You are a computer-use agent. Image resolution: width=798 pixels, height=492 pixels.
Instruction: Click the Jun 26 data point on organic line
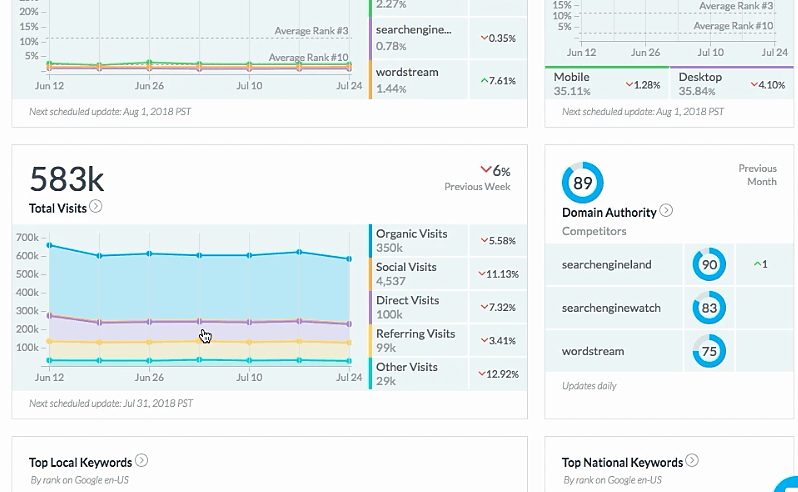pos(149,253)
